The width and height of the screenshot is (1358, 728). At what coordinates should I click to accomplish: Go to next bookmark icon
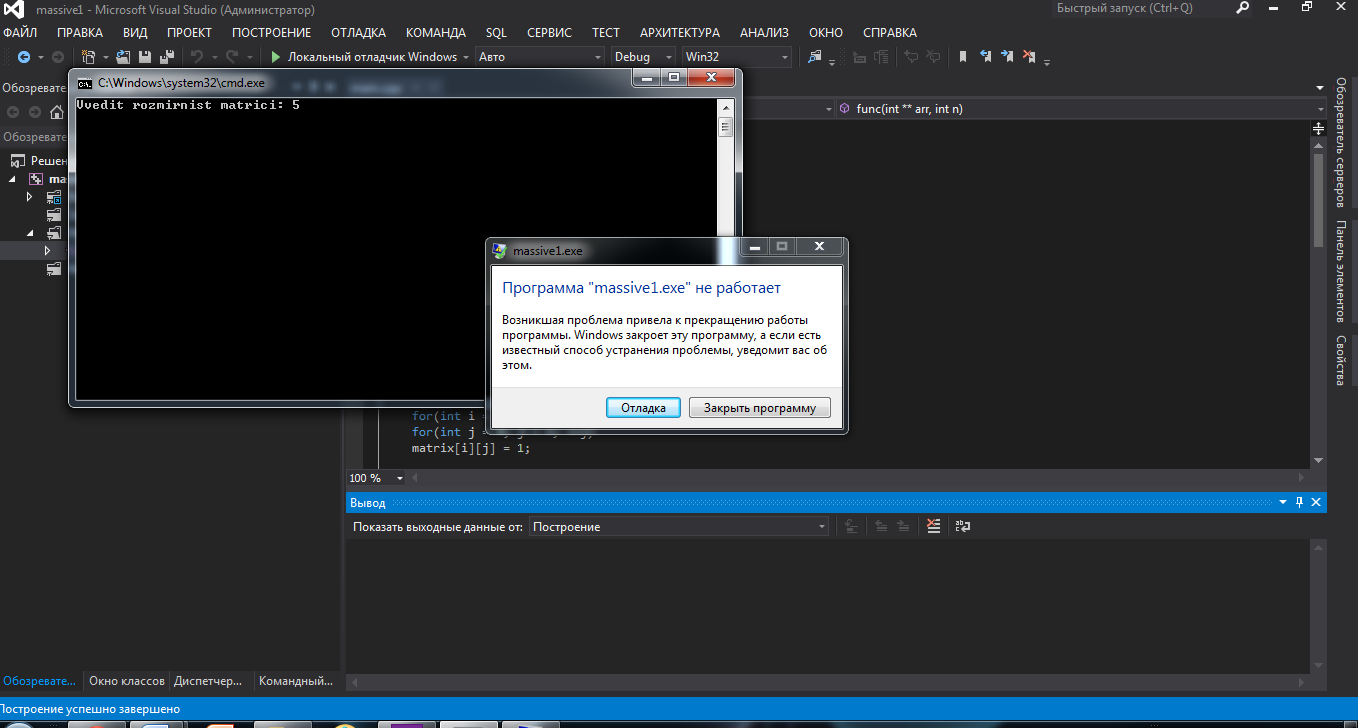[x=1007, y=57]
